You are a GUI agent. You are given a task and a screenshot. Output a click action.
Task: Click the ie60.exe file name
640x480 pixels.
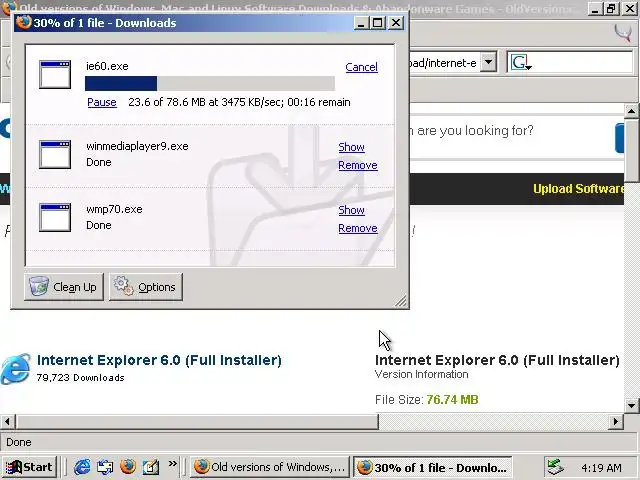coord(107,66)
